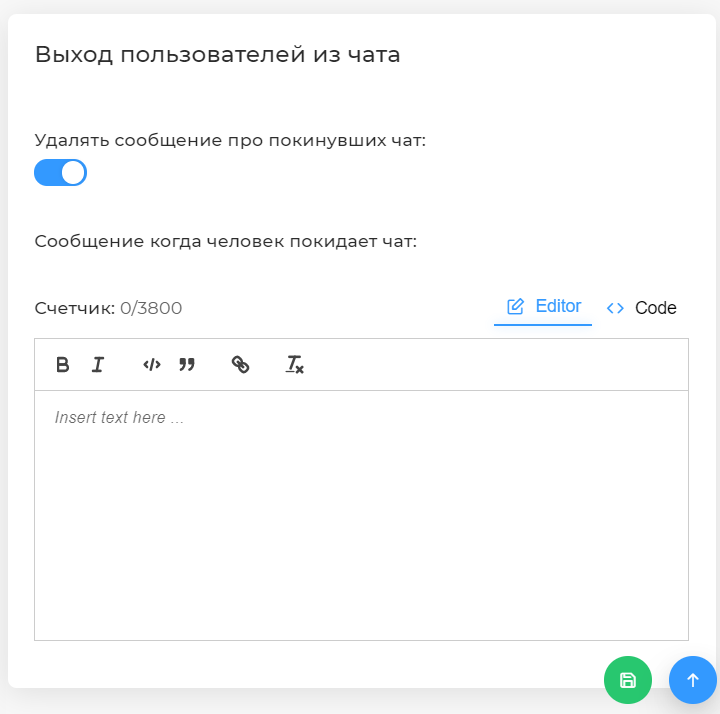Click the angle brackets icon beside Code
The width and height of the screenshot is (720, 714).
pos(615,308)
